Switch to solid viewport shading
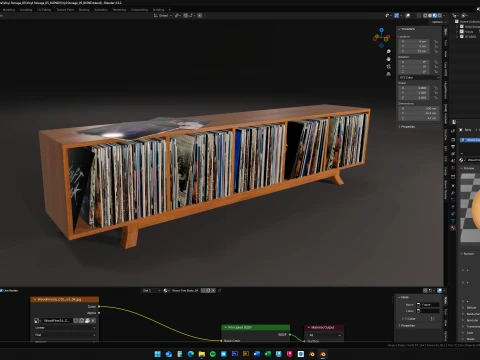Viewport: 480px width, 360px height. 430,15
